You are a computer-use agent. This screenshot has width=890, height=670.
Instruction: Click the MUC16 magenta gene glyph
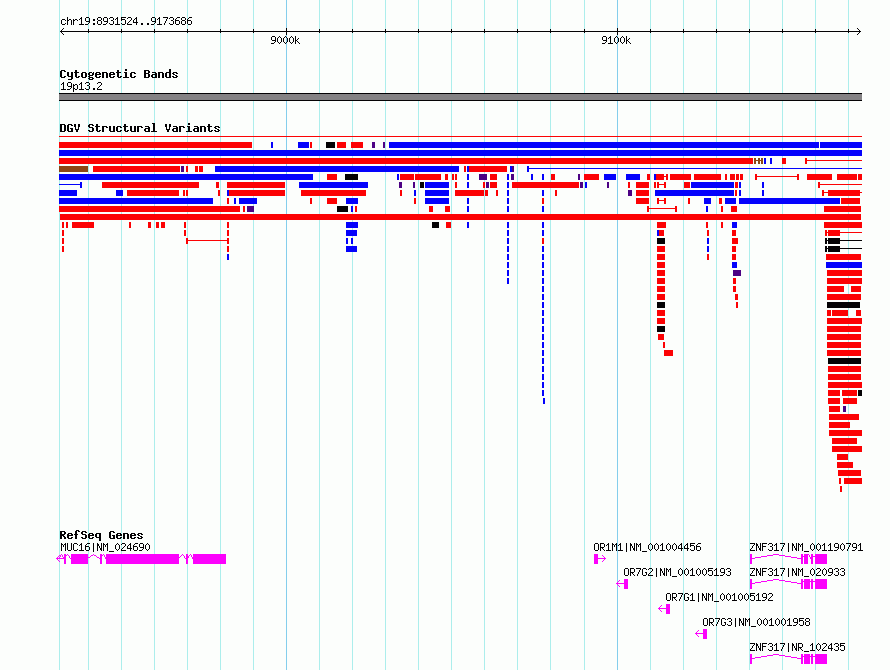tap(141, 559)
